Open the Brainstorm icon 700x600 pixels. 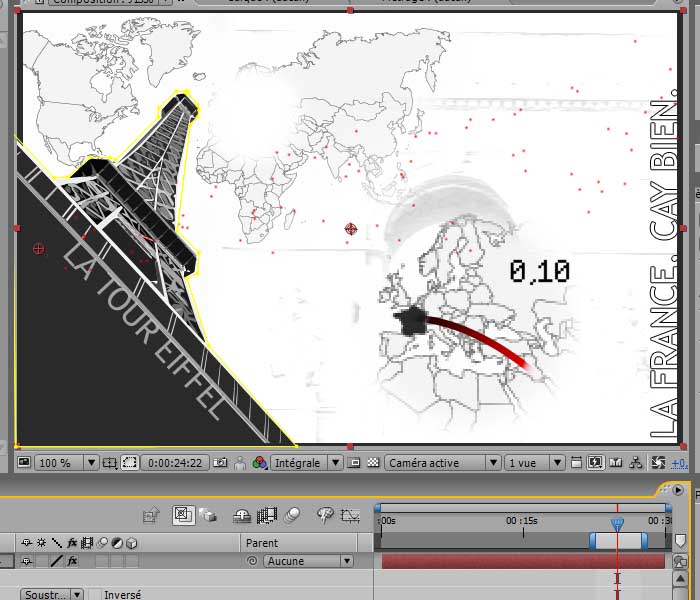[325, 515]
